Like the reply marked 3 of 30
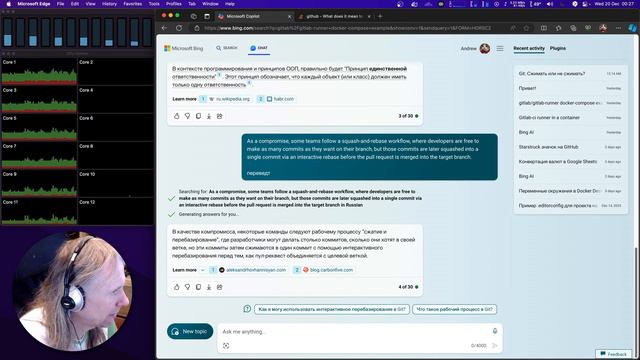This screenshot has height=360, width=640. click(177, 116)
